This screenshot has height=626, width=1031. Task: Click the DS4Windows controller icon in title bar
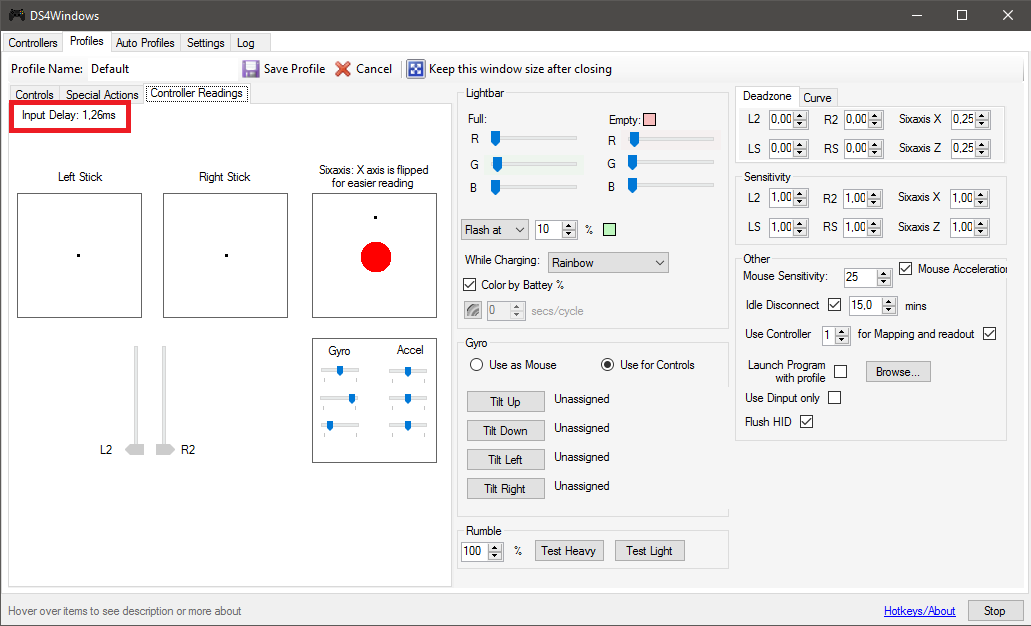[x=16, y=14]
